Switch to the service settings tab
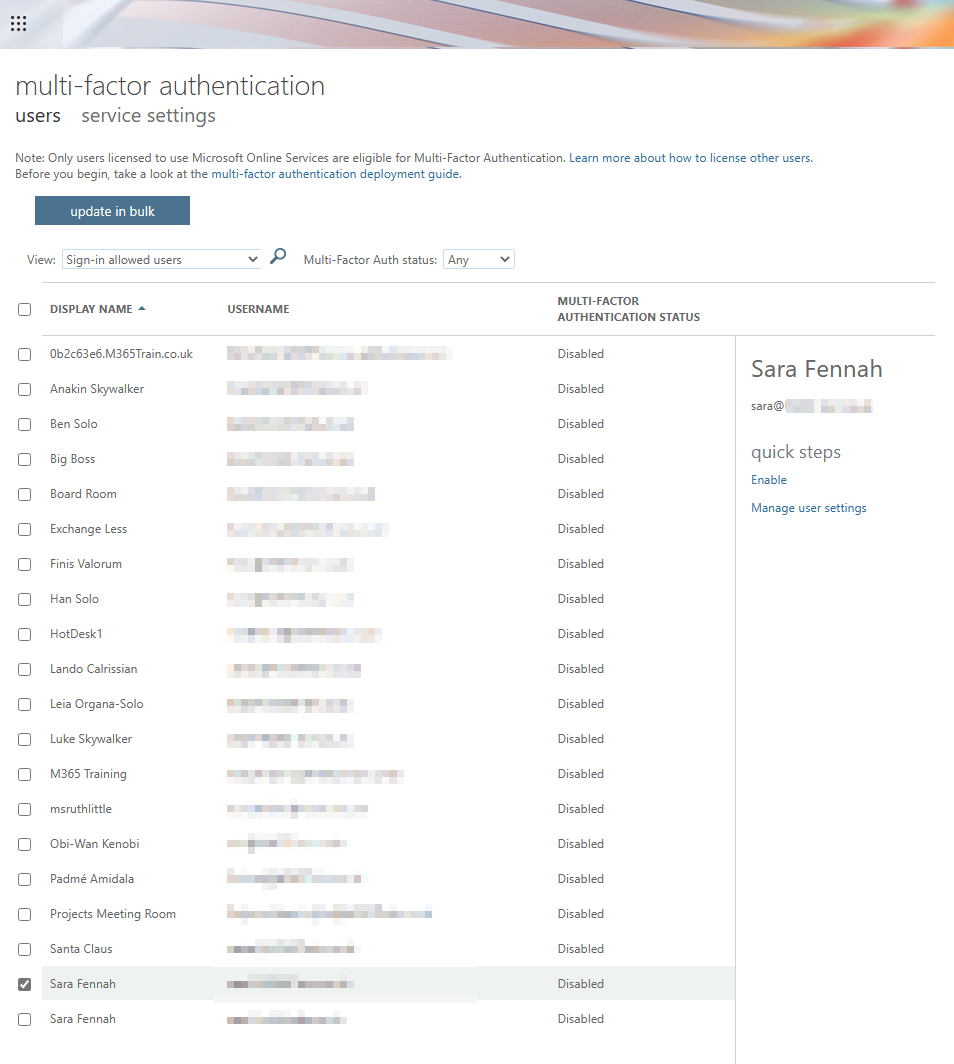The height and width of the screenshot is (1064, 954). pos(148,116)
